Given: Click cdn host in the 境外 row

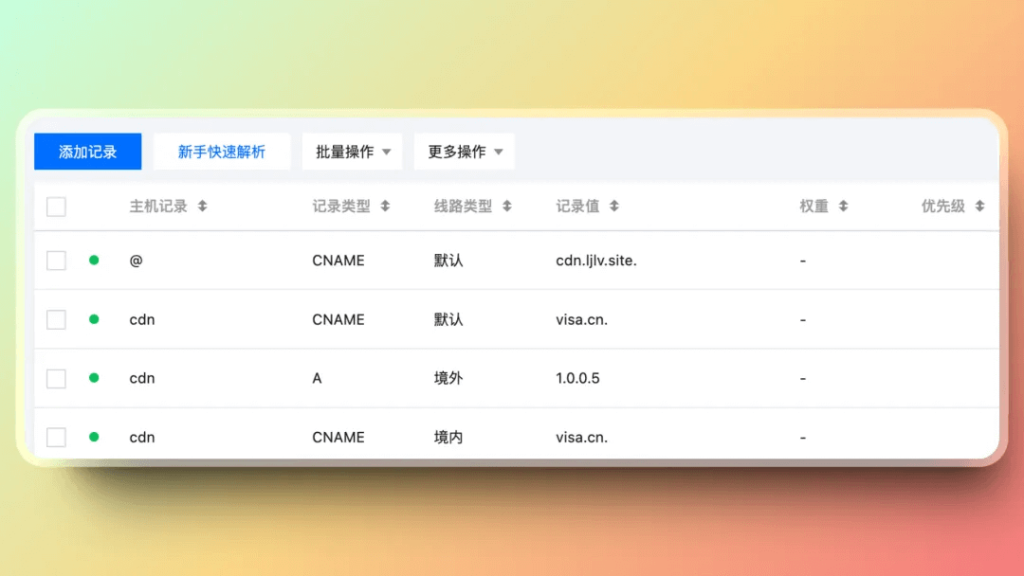Looking at the screenshot, I should click(142, 378).
